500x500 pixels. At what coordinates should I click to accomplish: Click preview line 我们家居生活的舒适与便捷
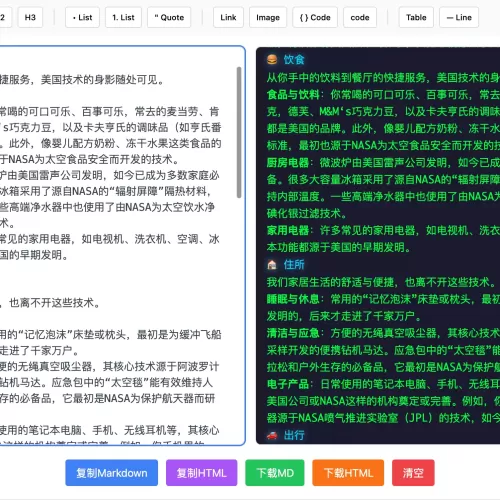click(381, 282)
